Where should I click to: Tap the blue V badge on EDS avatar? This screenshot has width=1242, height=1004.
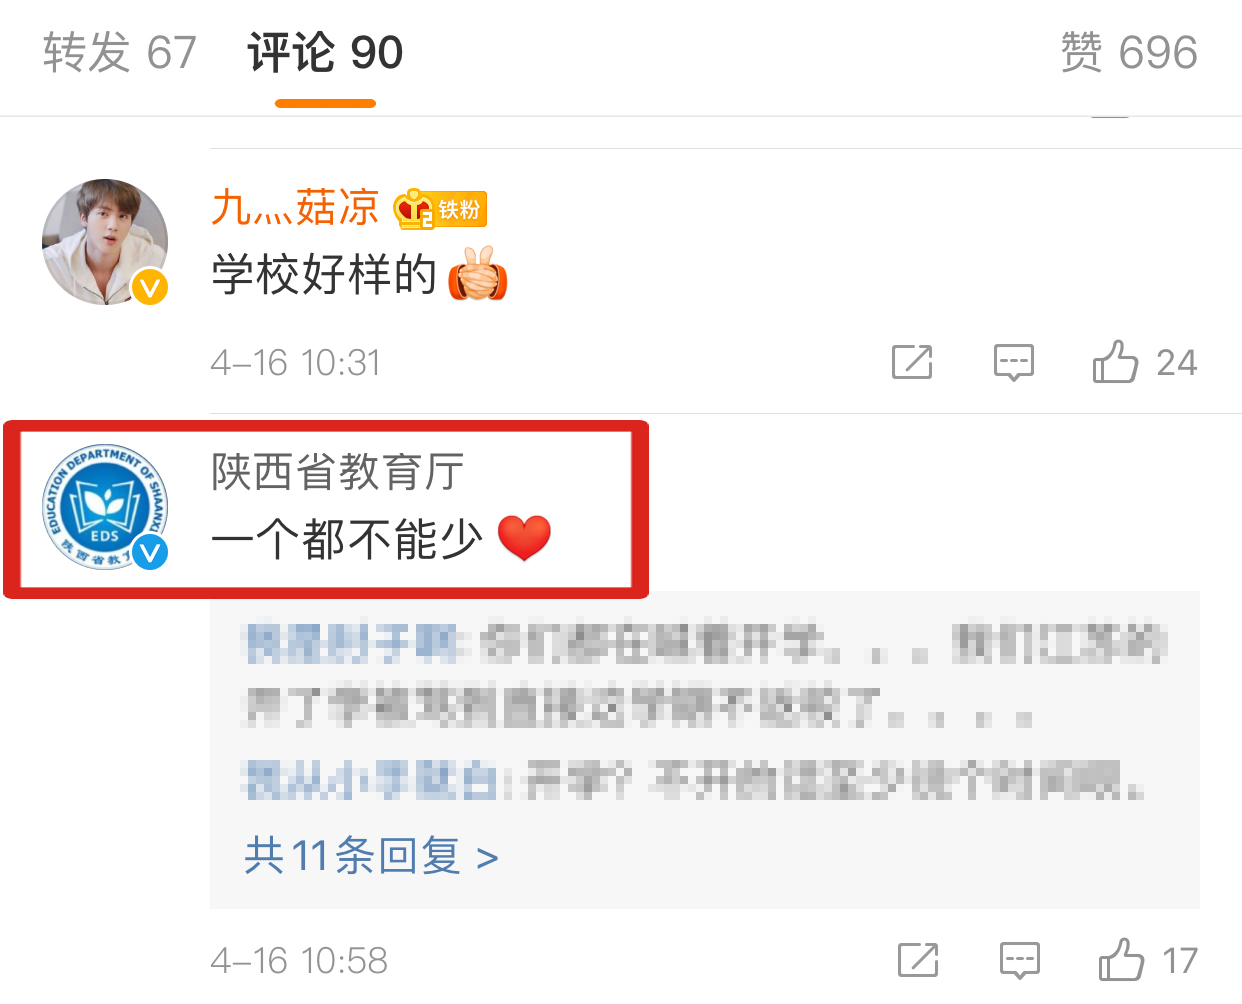tap(151, 552)
